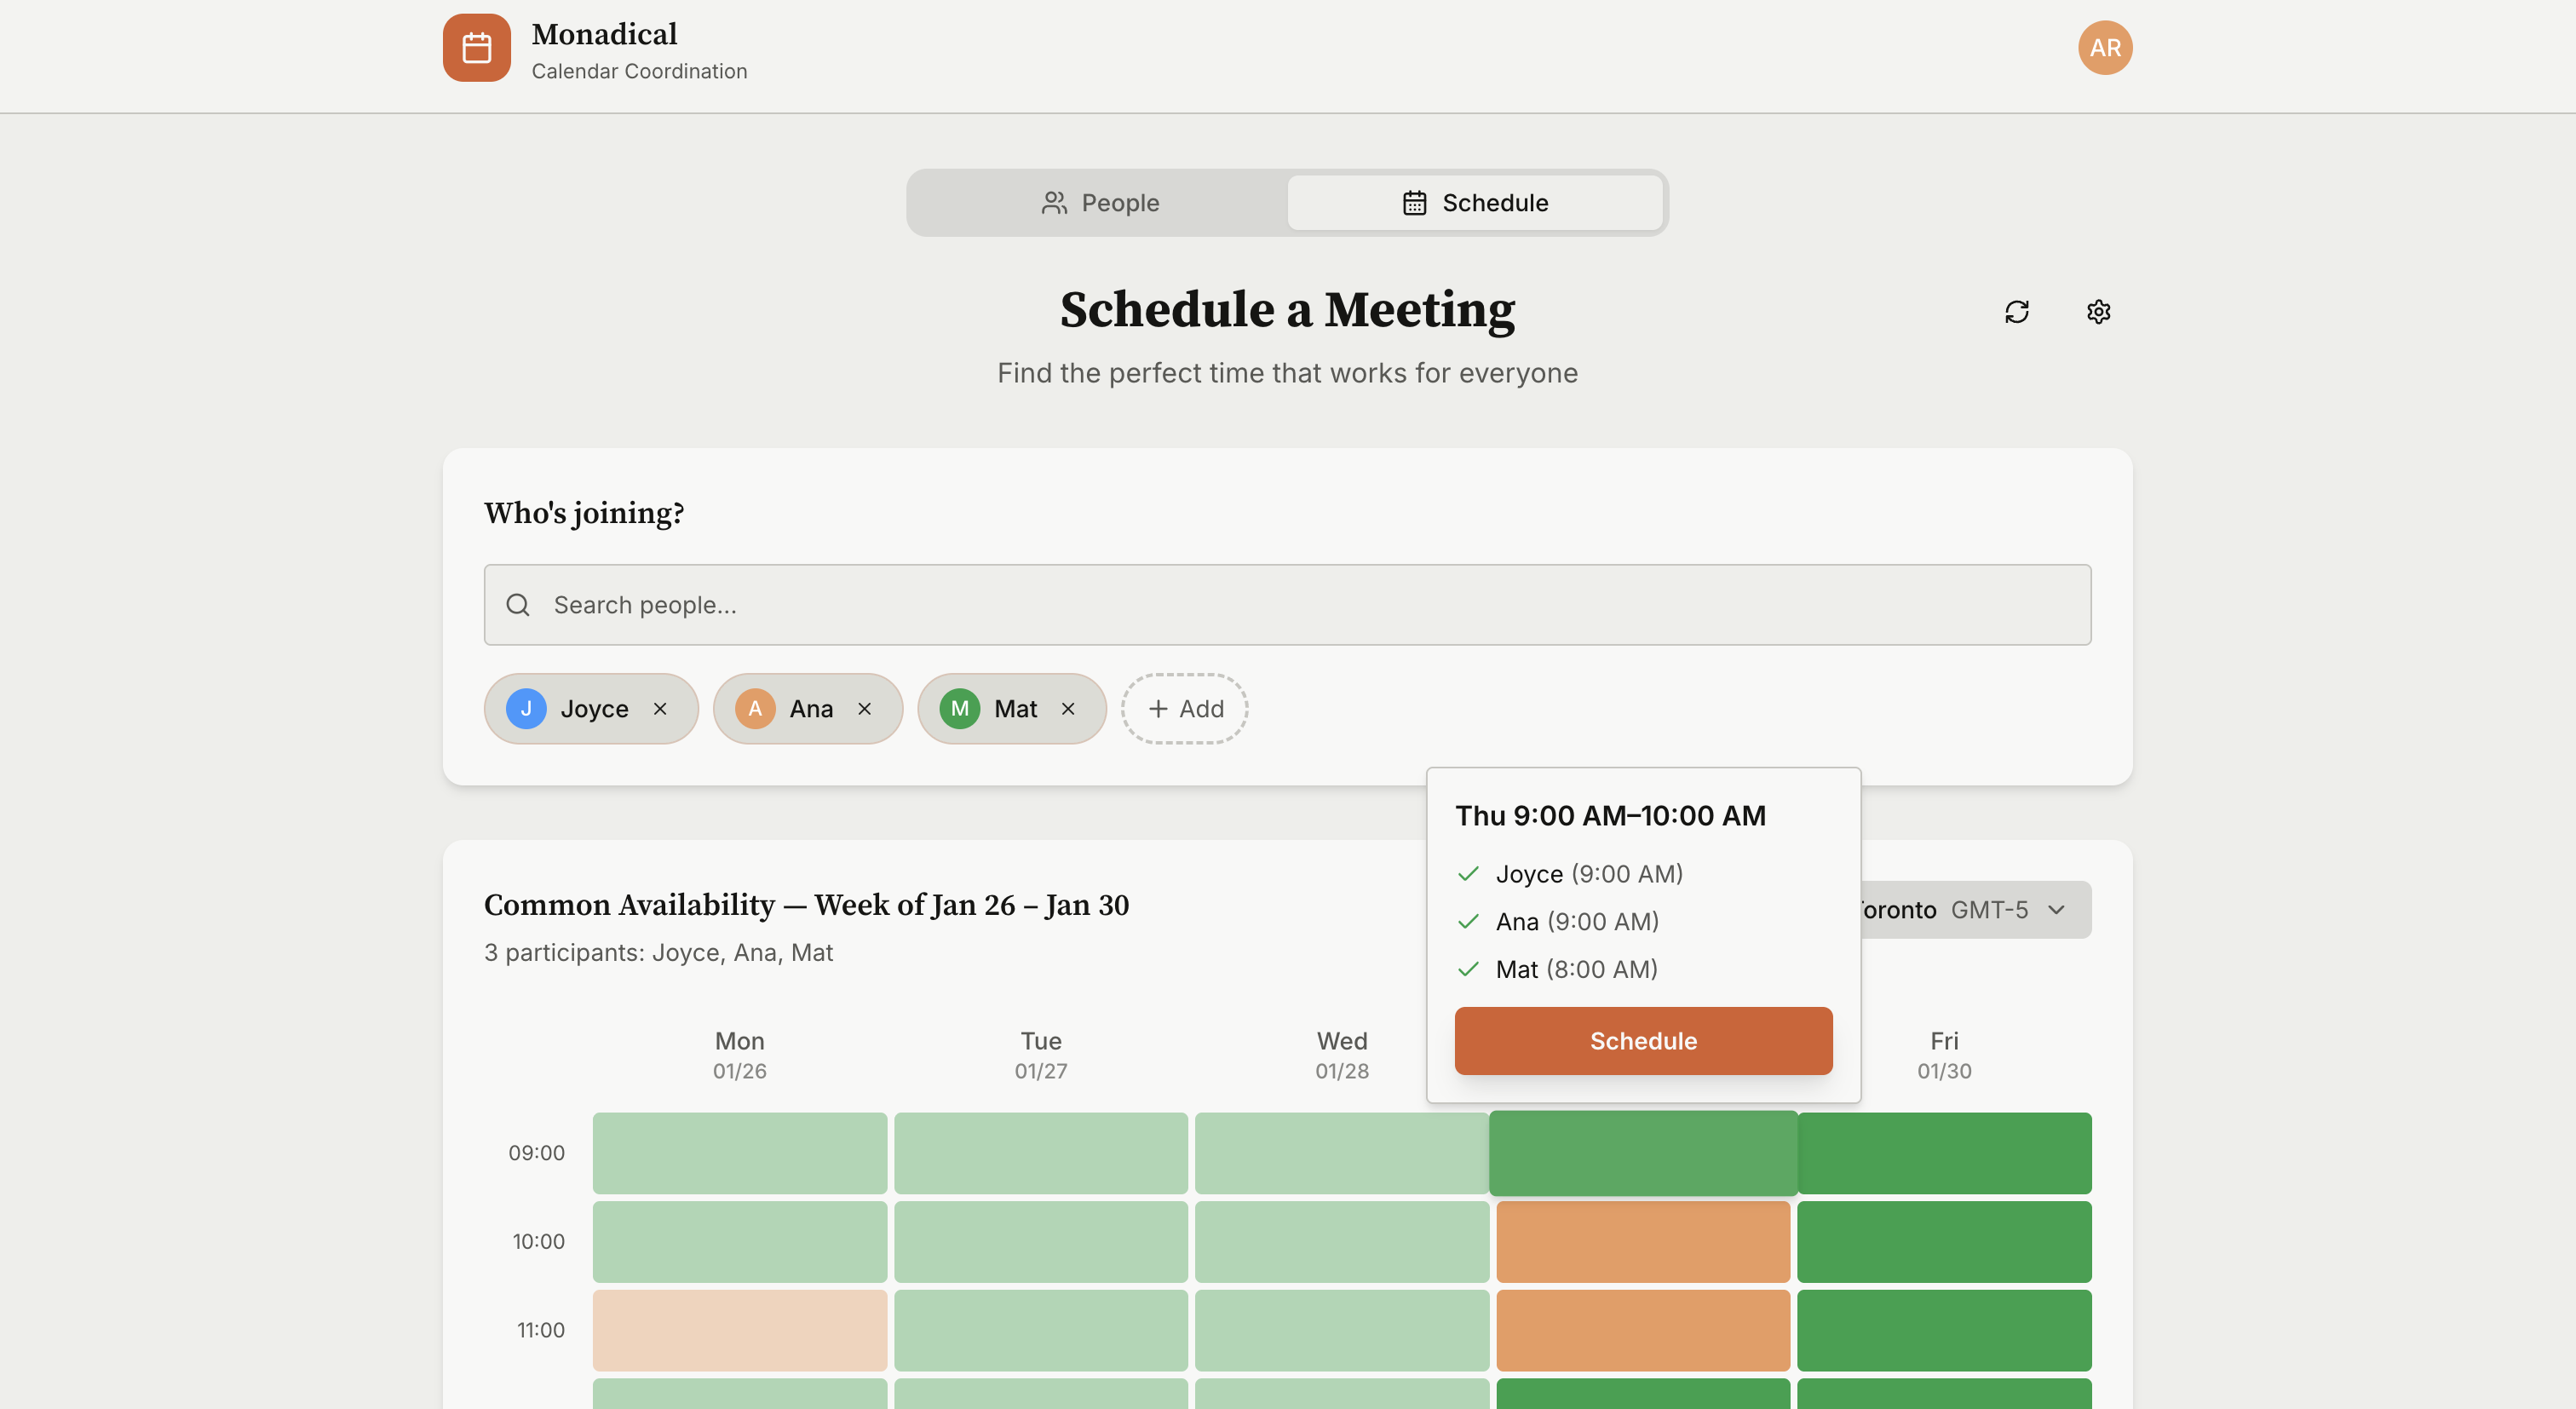Remove Joyce from participants
Viewport: 2576px width, 1409px height.
click(660, 709)
